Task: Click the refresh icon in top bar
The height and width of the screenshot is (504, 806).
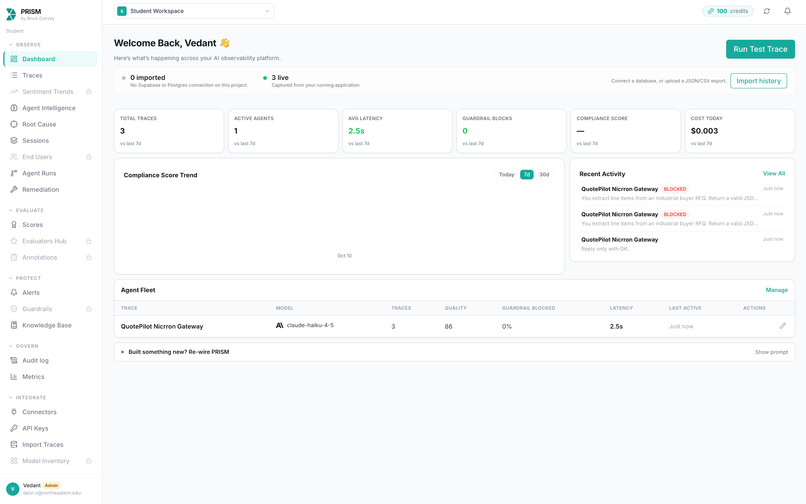Action: click(766, 11)
